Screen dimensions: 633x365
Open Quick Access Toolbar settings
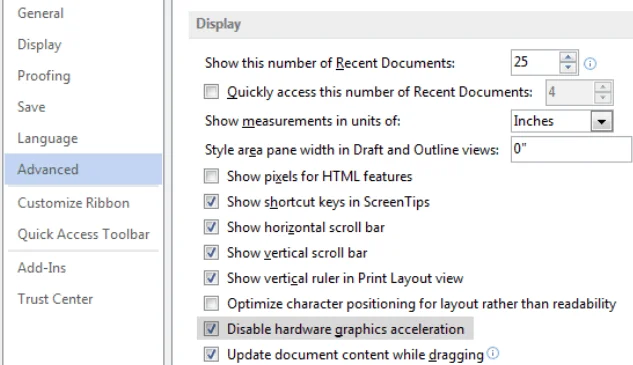click(84, 234)
